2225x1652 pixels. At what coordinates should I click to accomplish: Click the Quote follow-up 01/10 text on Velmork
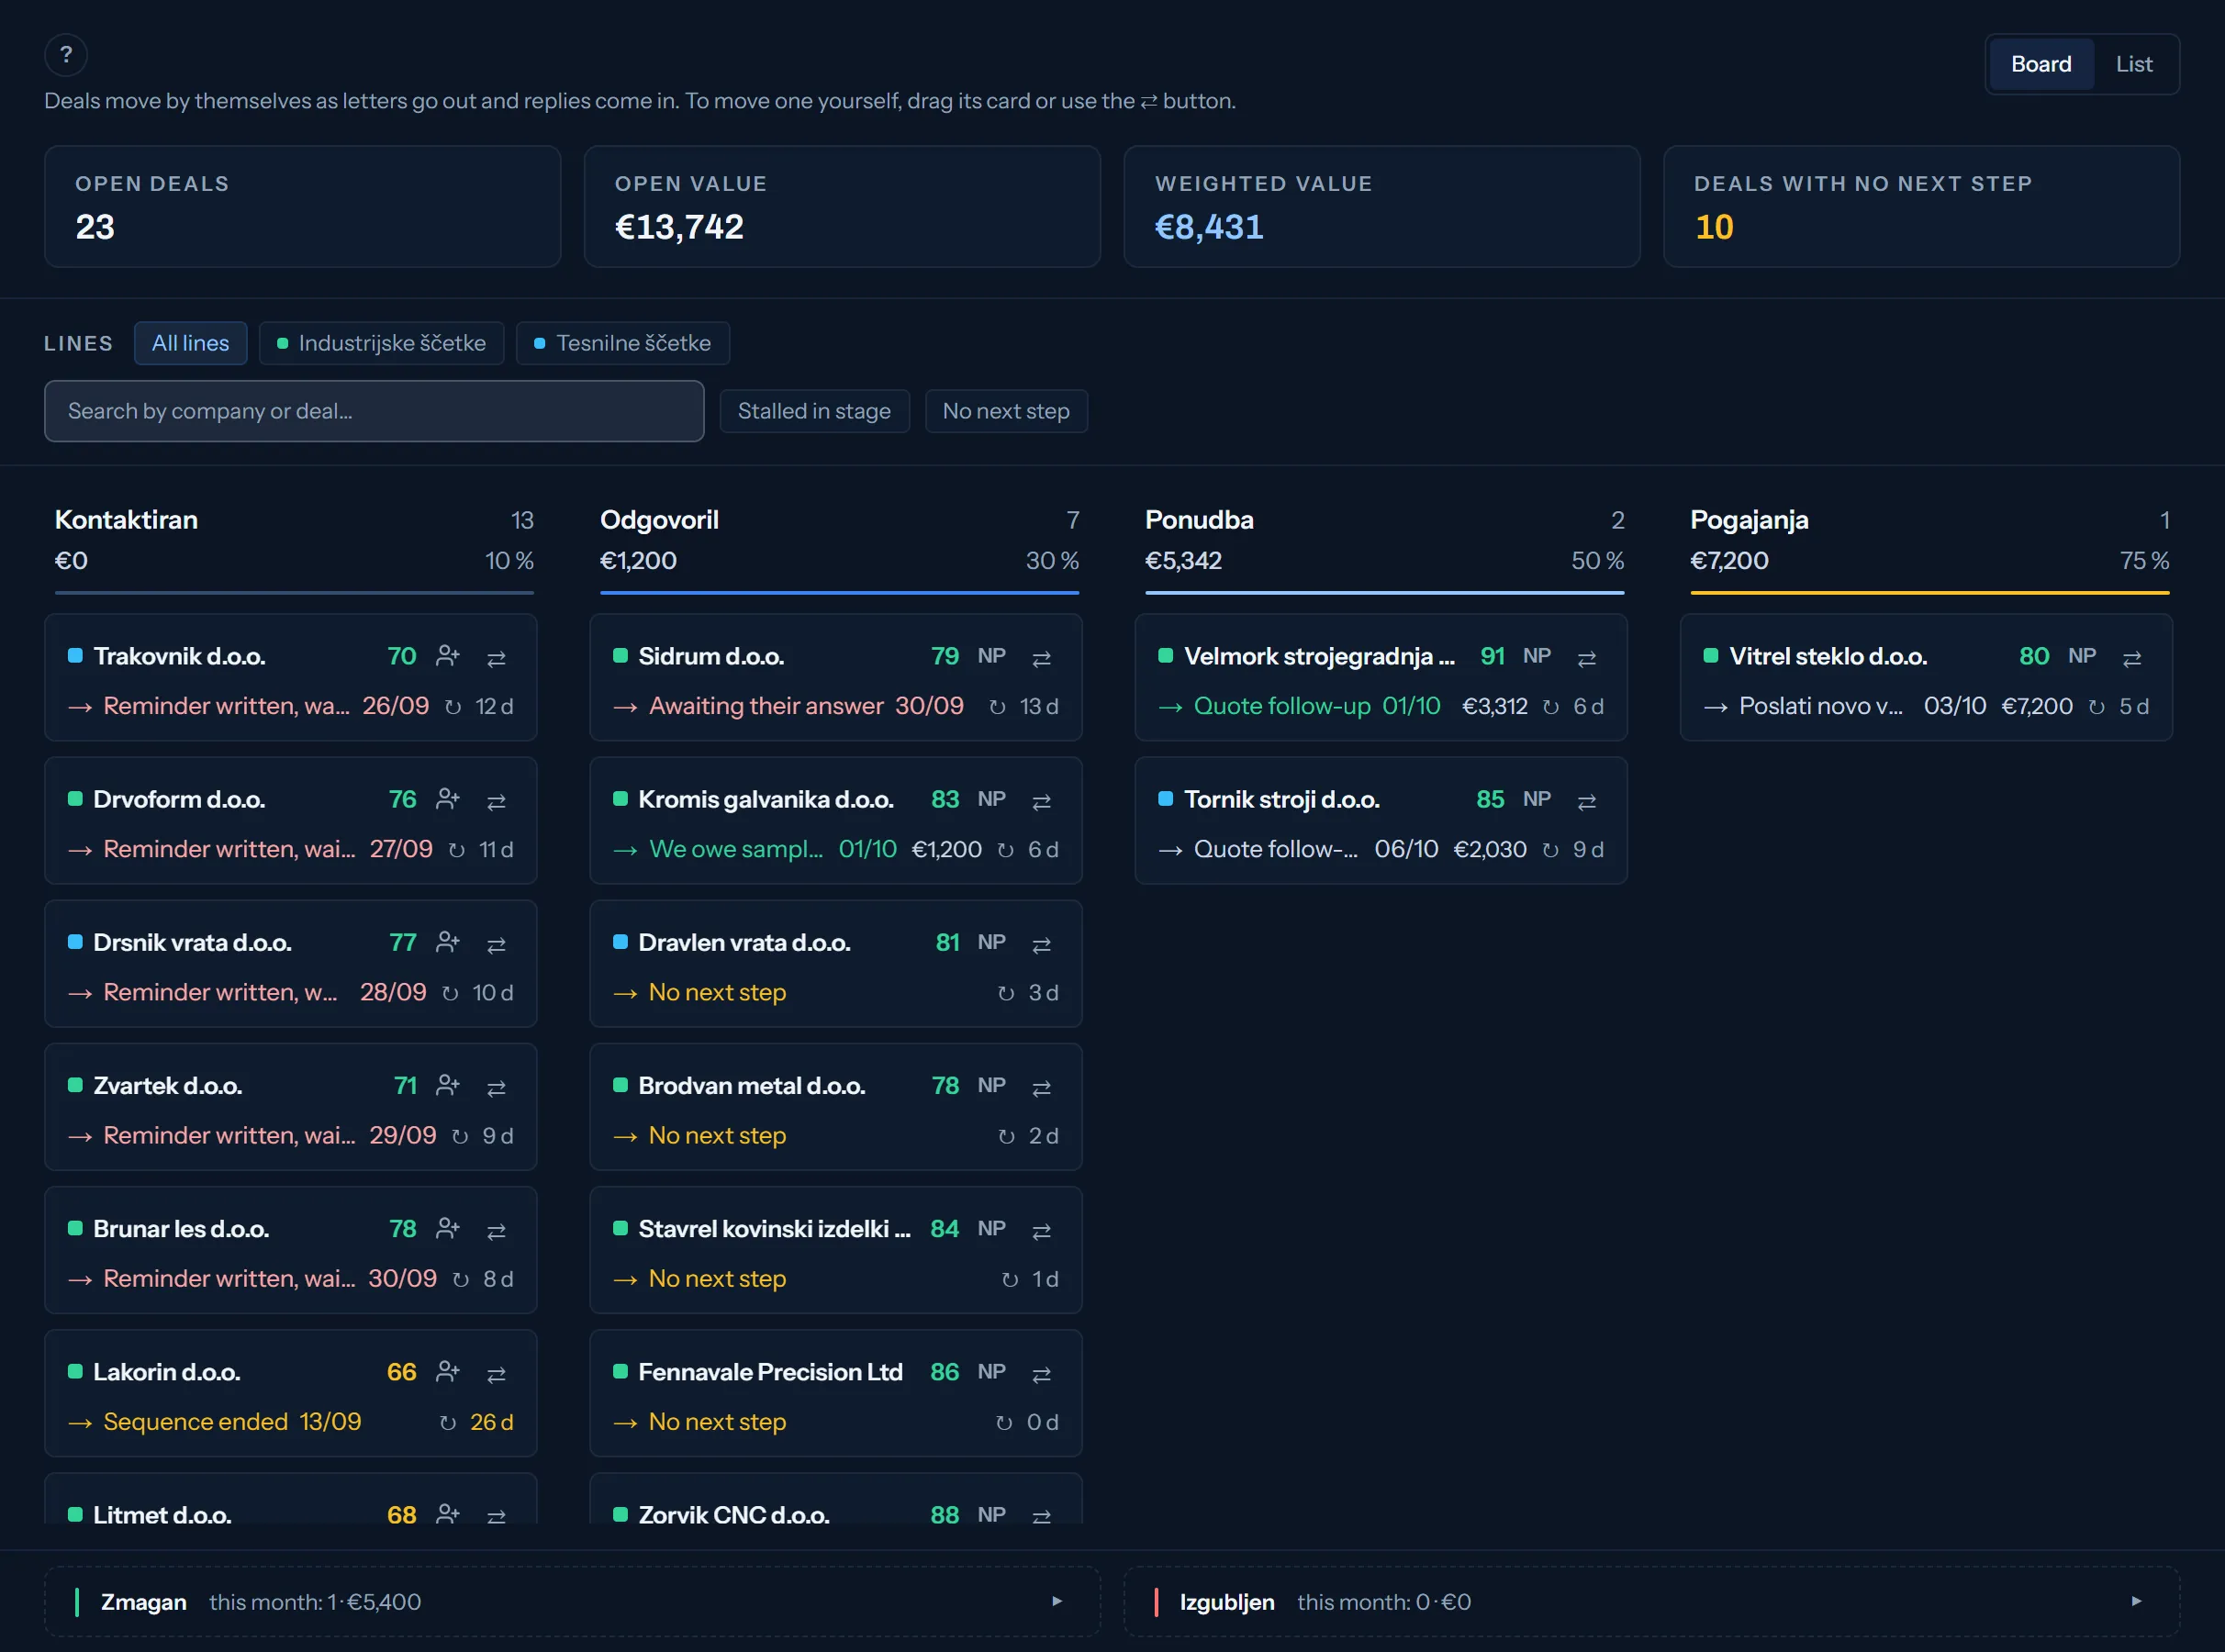[1316, 706]
